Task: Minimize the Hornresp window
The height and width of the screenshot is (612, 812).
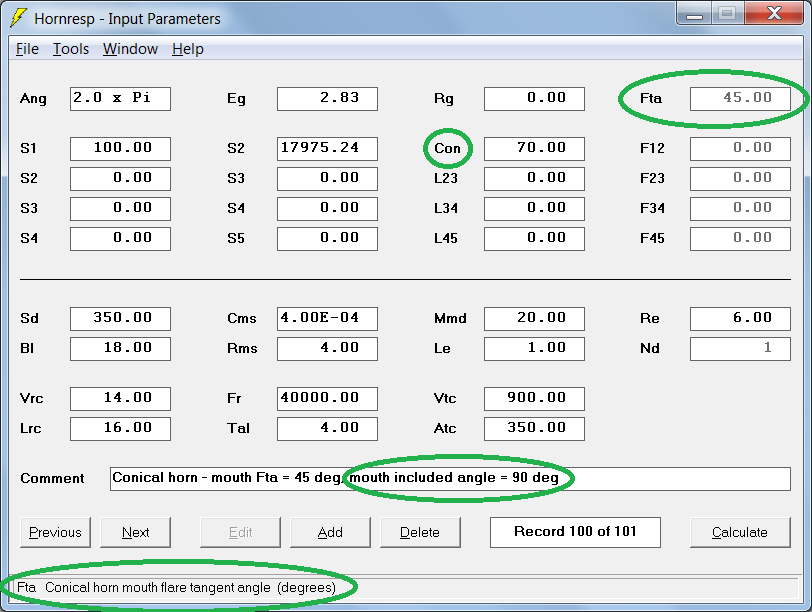Action: tap(694, 13)
